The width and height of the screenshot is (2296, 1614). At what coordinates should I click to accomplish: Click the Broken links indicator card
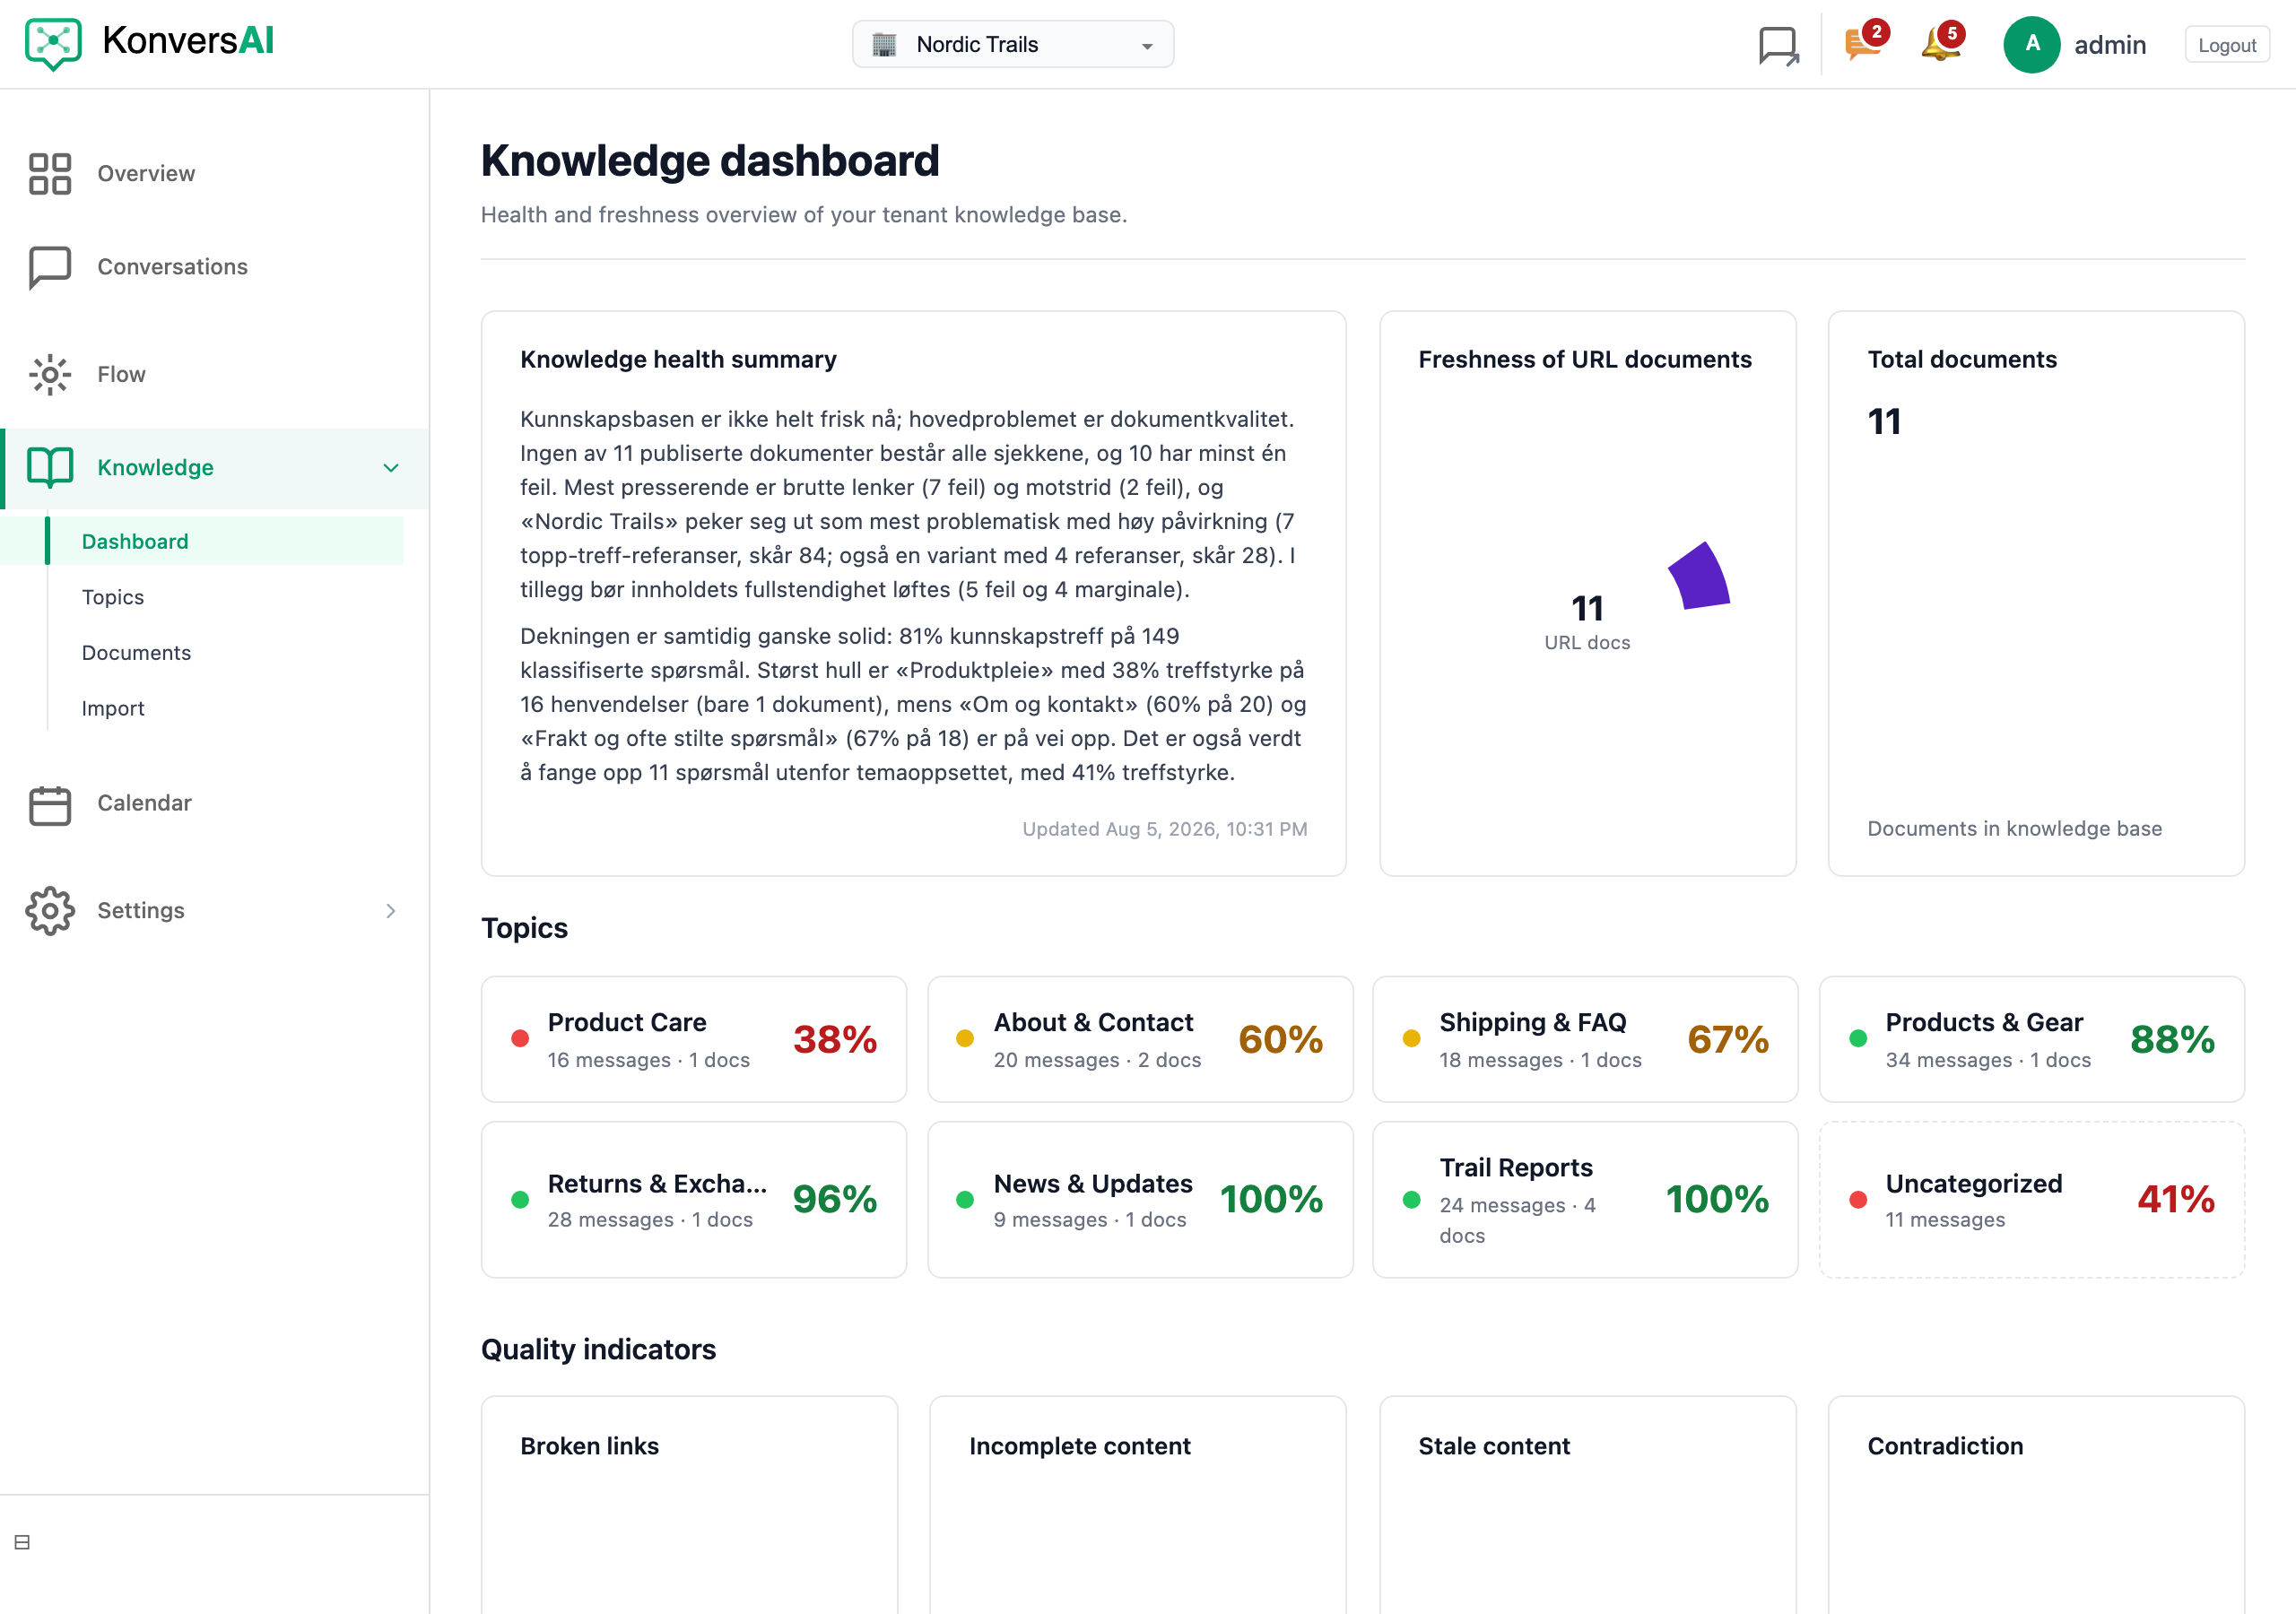[689, 1505]
